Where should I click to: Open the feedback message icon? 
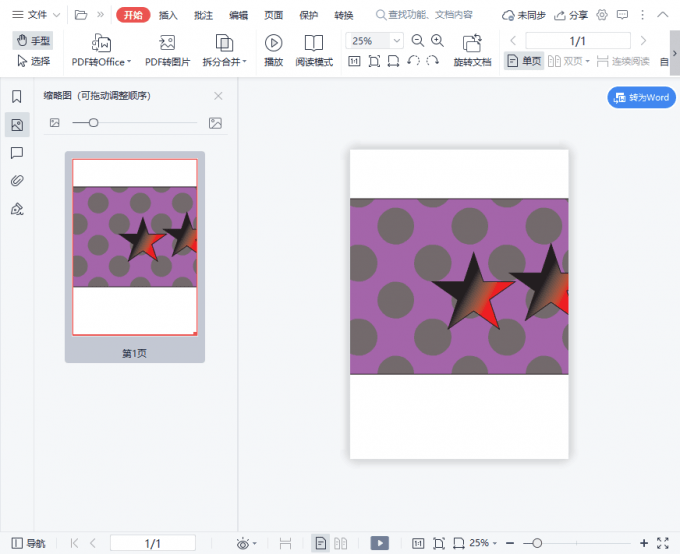click(x=622, y=15)
